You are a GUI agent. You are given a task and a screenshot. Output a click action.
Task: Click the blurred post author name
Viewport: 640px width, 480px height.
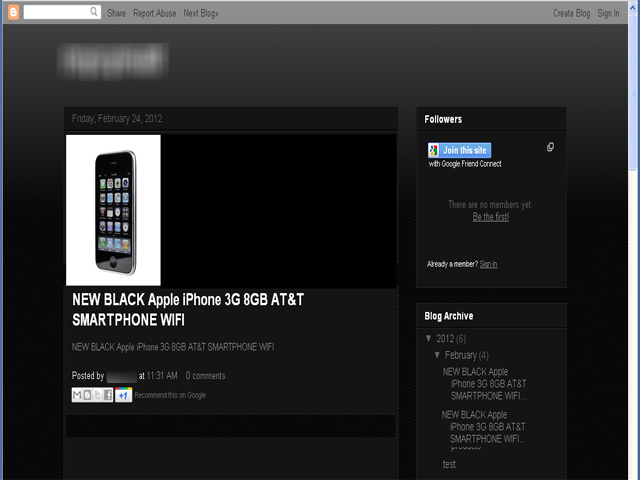point(122,376)
